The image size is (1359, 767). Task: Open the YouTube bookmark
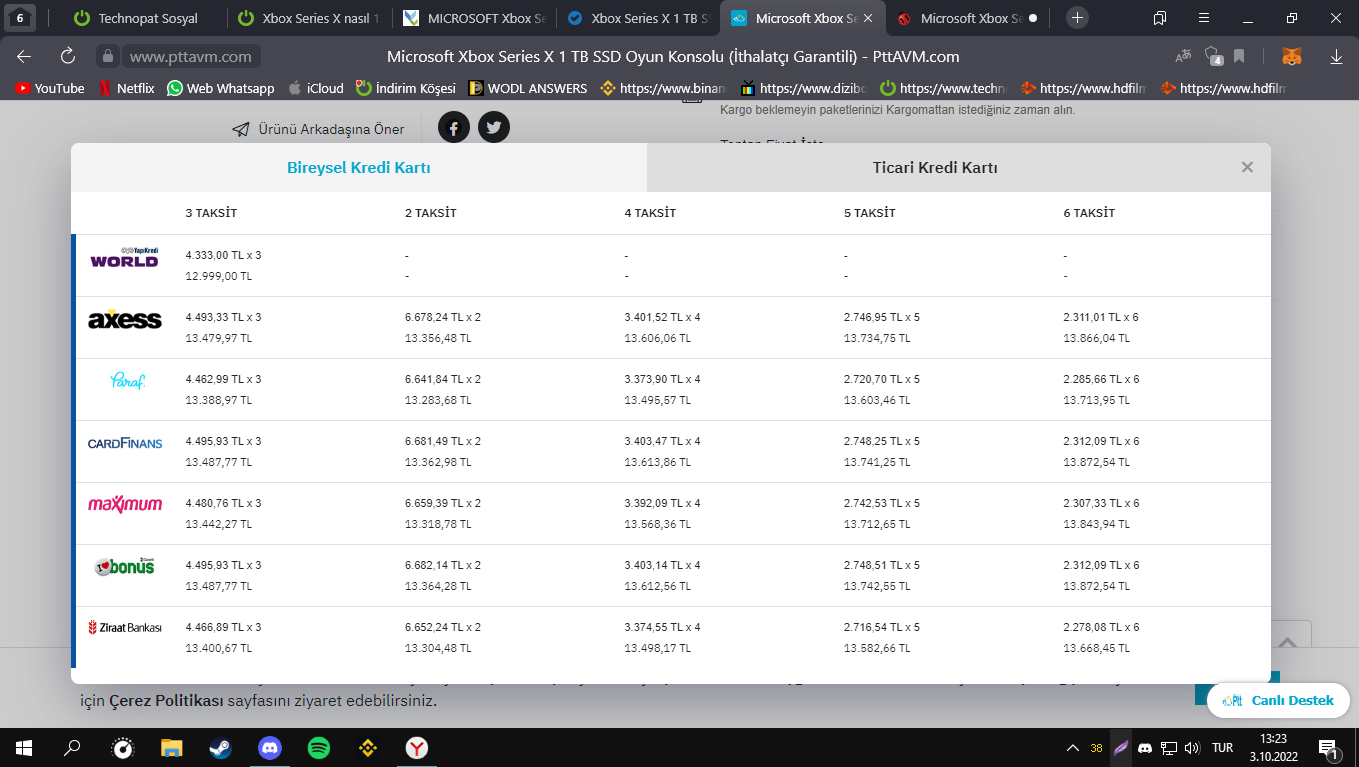(x=50, y=88)
